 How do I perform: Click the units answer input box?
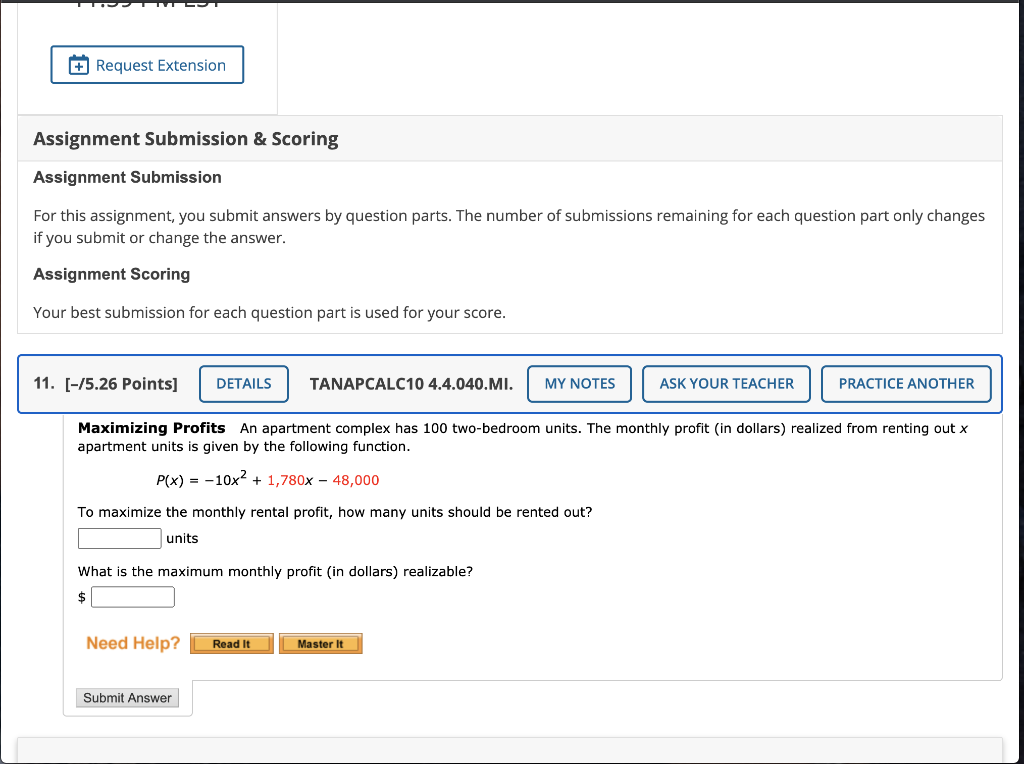pyautogui.click(x=119, y=538)
